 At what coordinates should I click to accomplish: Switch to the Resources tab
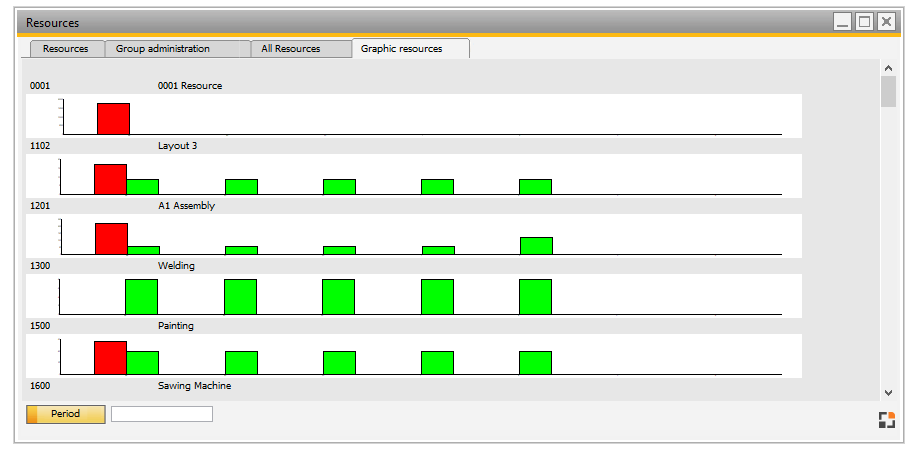(66, 49)
